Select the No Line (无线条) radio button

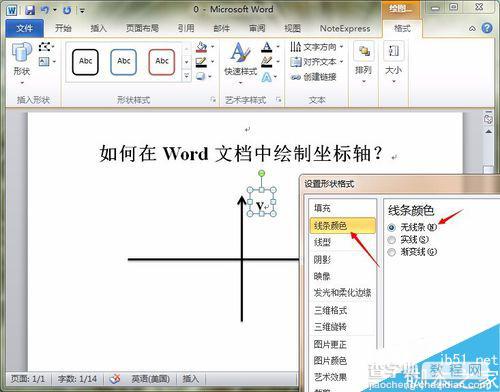tap(392, 228)
